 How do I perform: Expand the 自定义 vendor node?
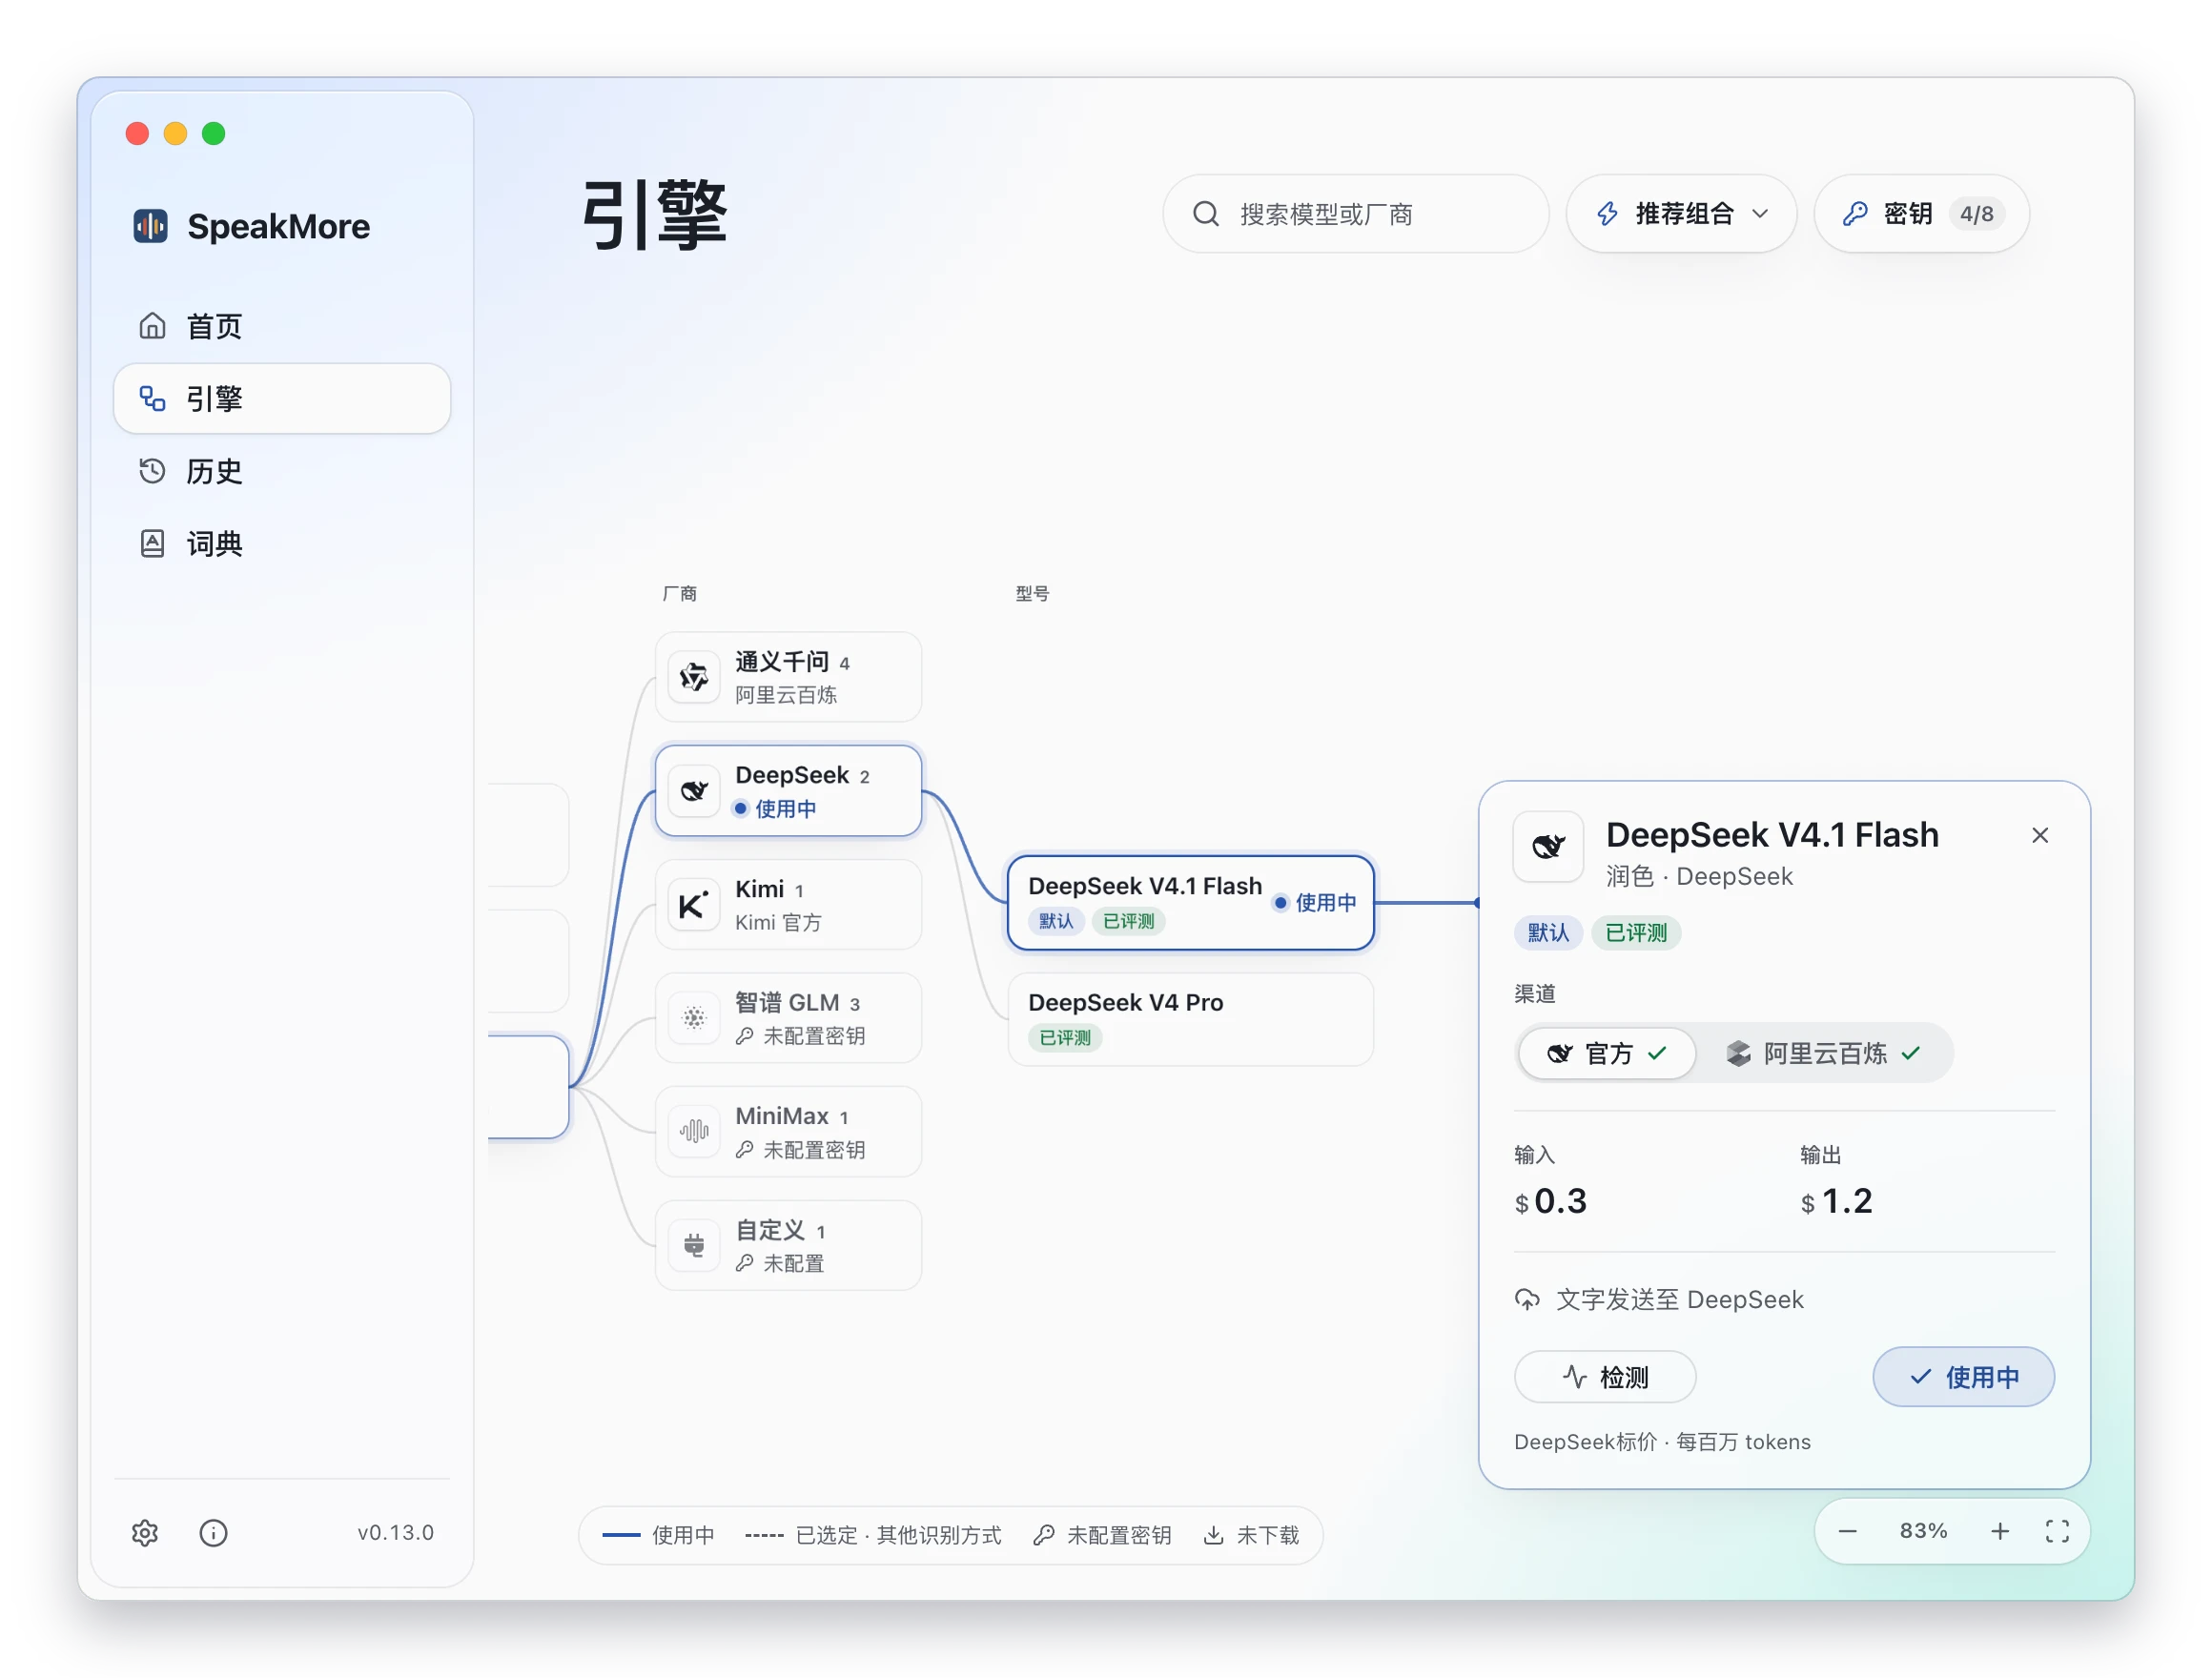click(788, 1245)
